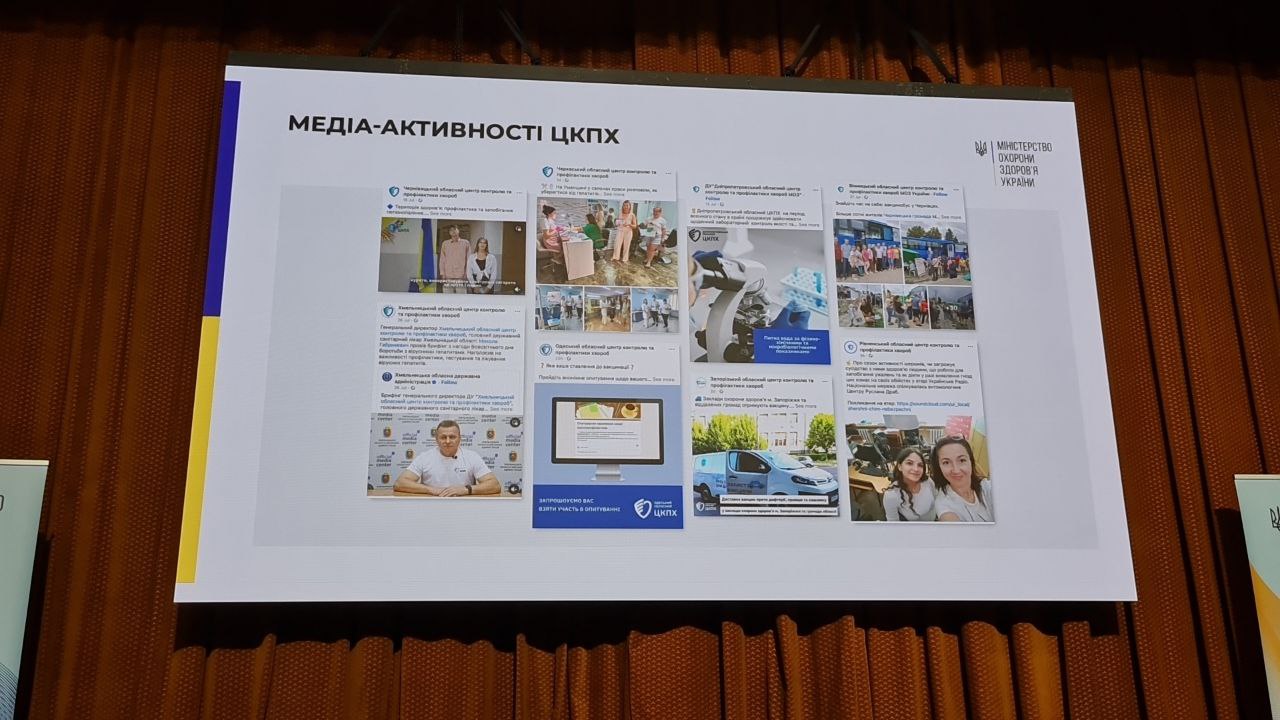Expand 'See more' in Odesa vaccination survey post
1280x720 pixels.
(x=664, y=380)
